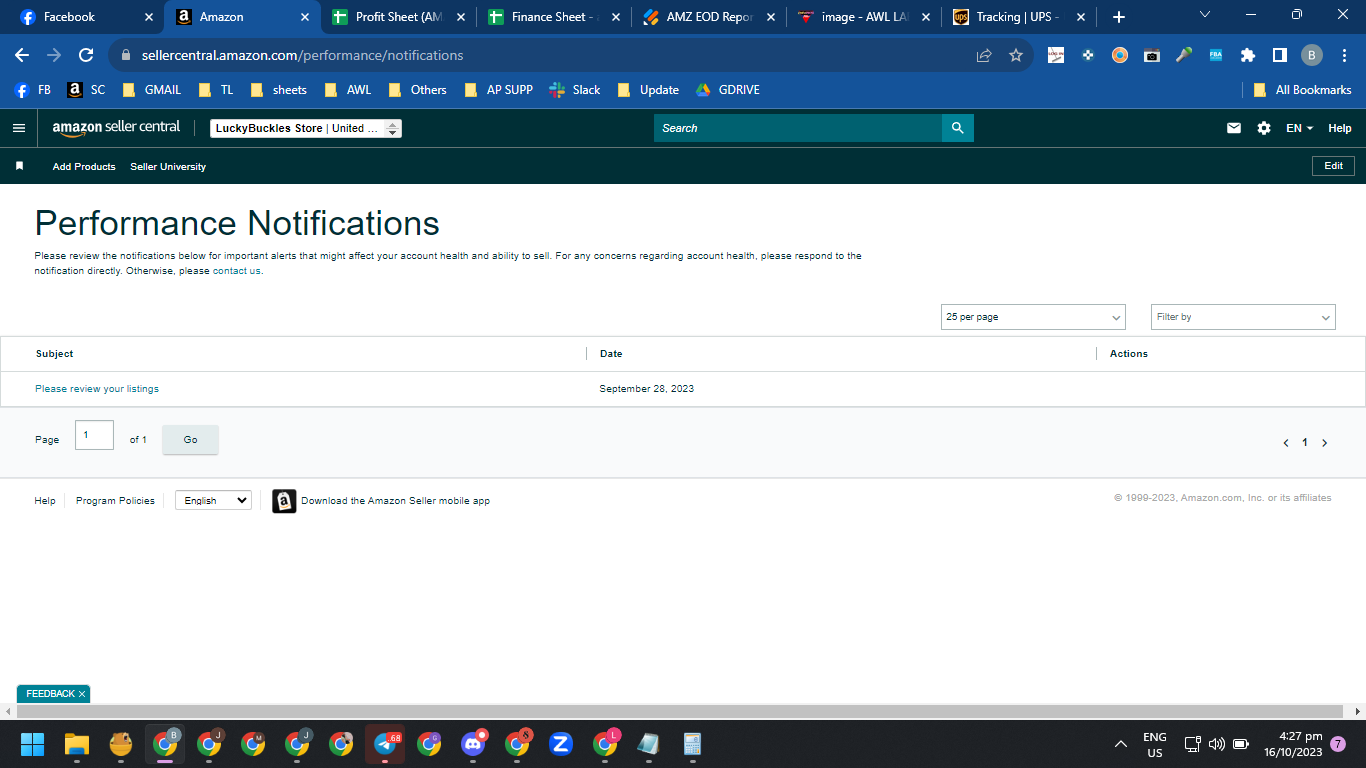Click the page number input box
The image size is (1366, 768).
click(94, 435)
